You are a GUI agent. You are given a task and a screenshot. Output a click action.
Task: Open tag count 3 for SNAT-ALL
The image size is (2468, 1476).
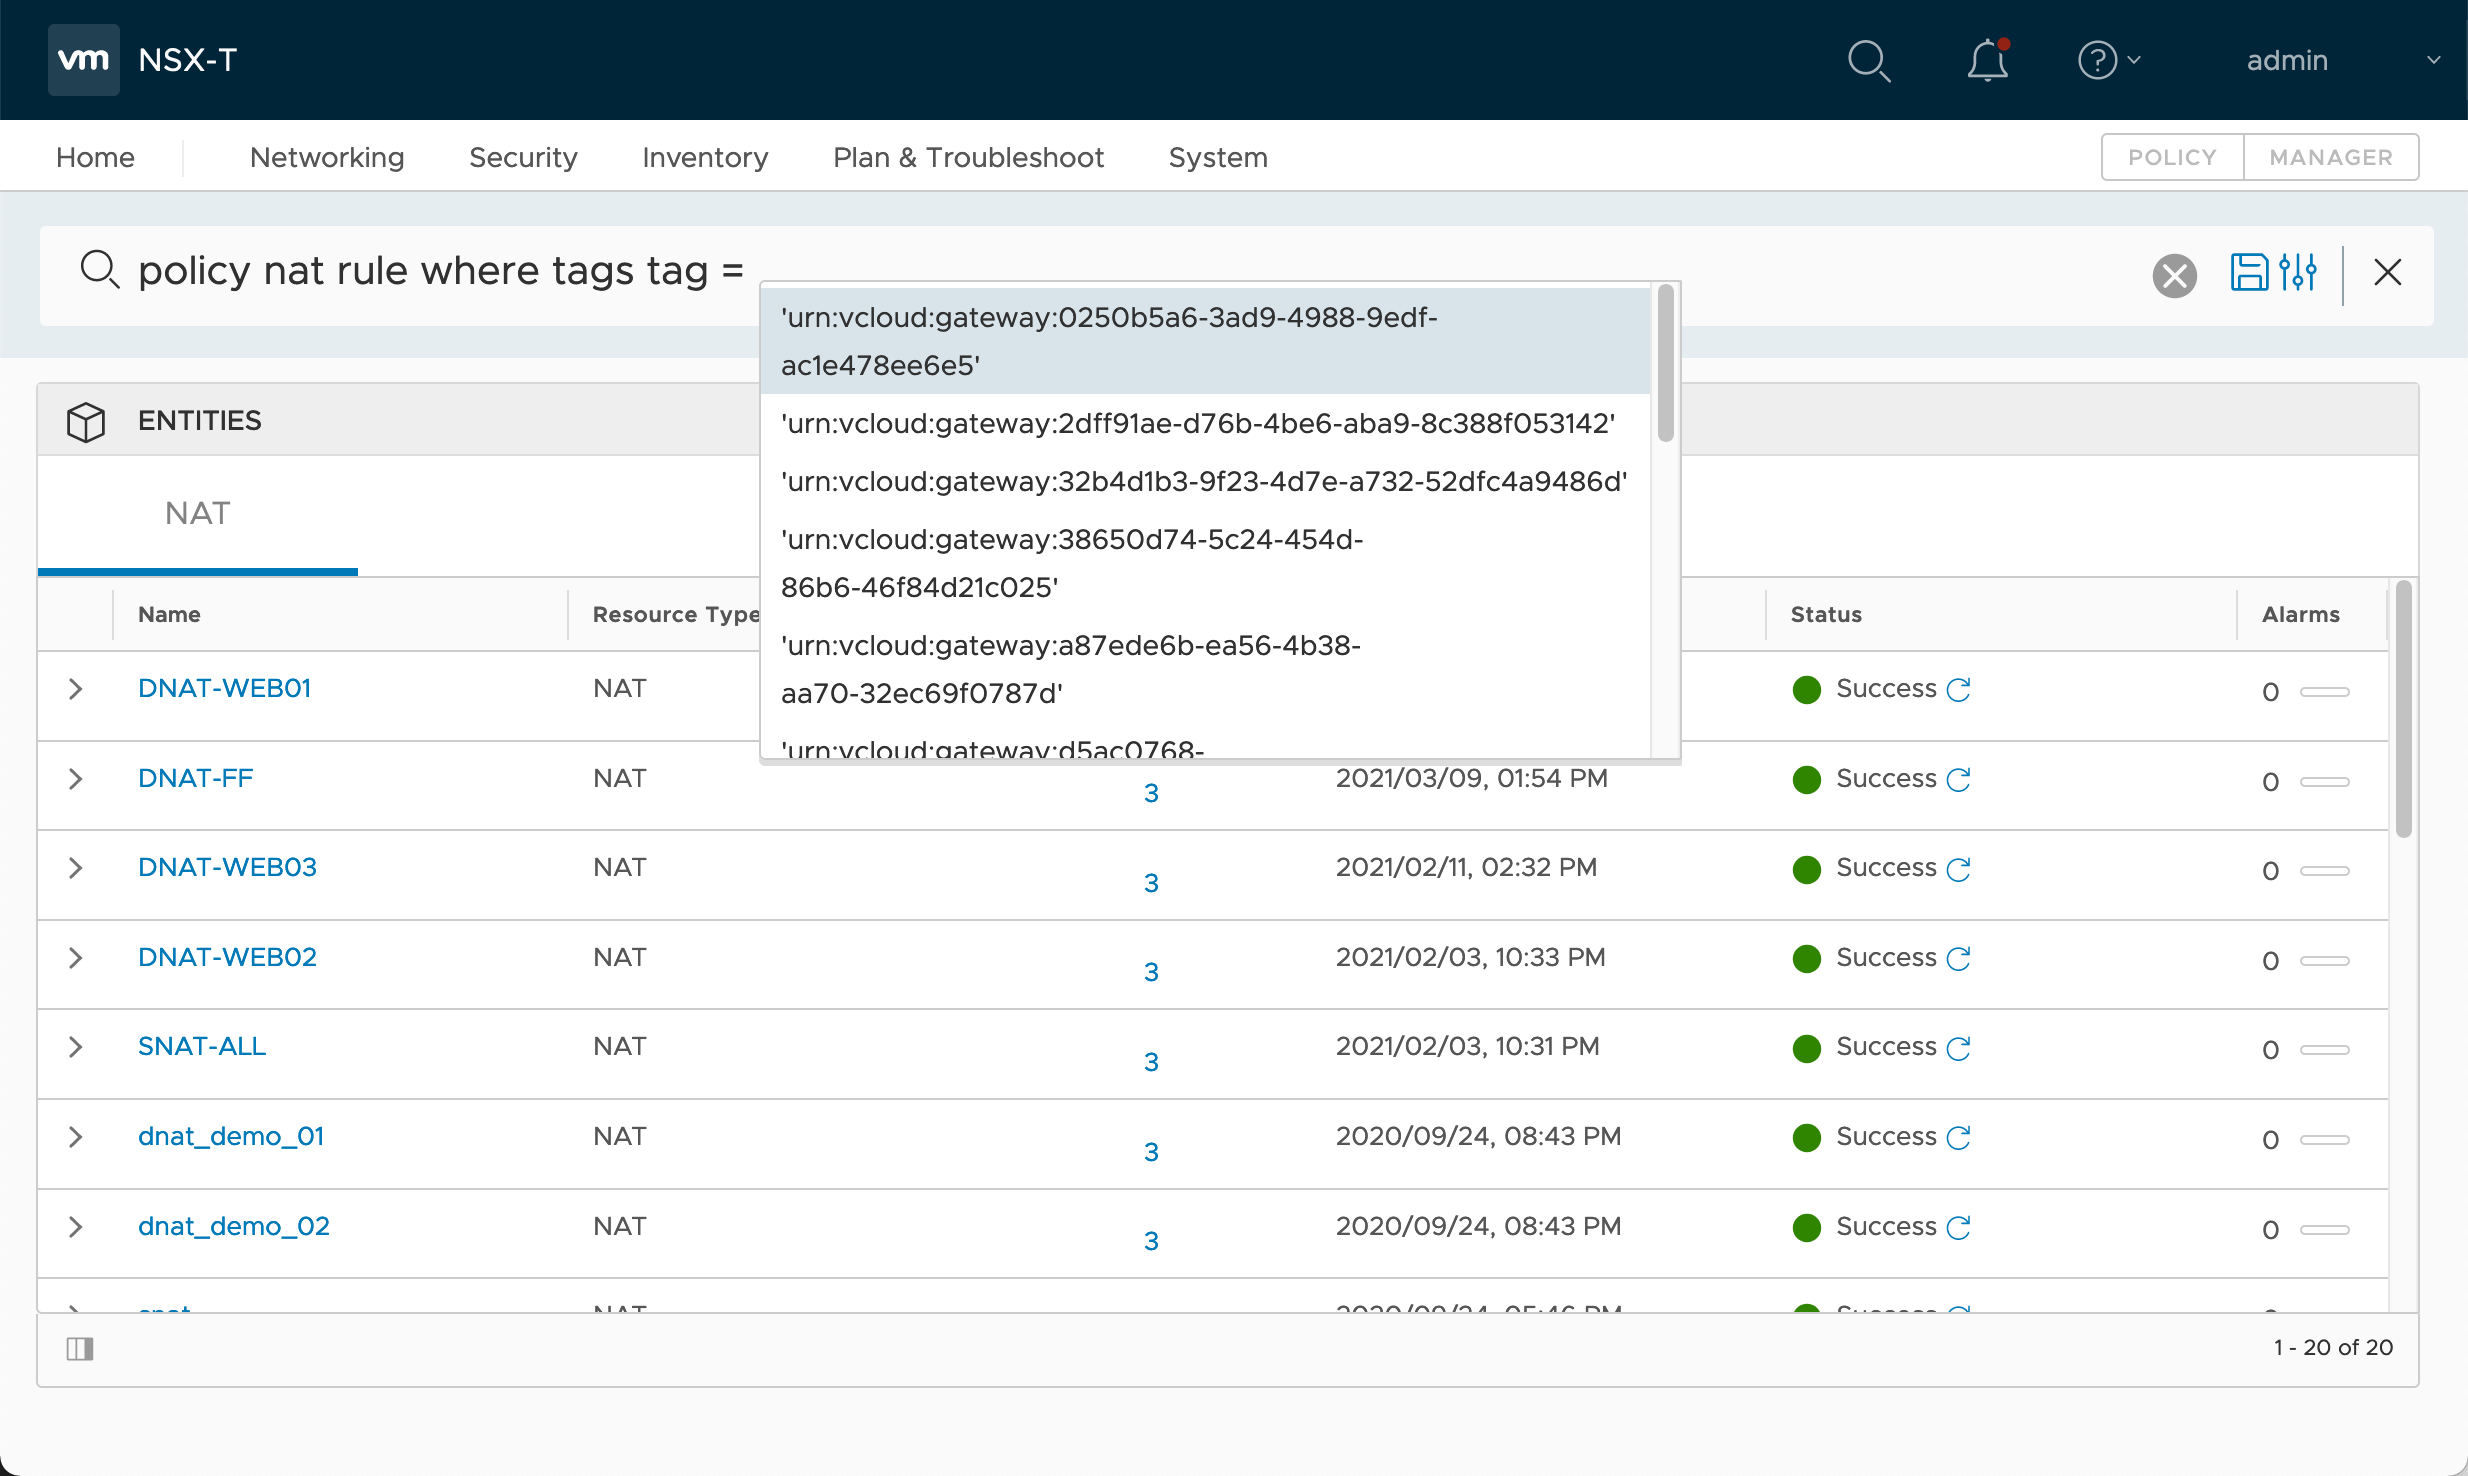(1151, 1062)
